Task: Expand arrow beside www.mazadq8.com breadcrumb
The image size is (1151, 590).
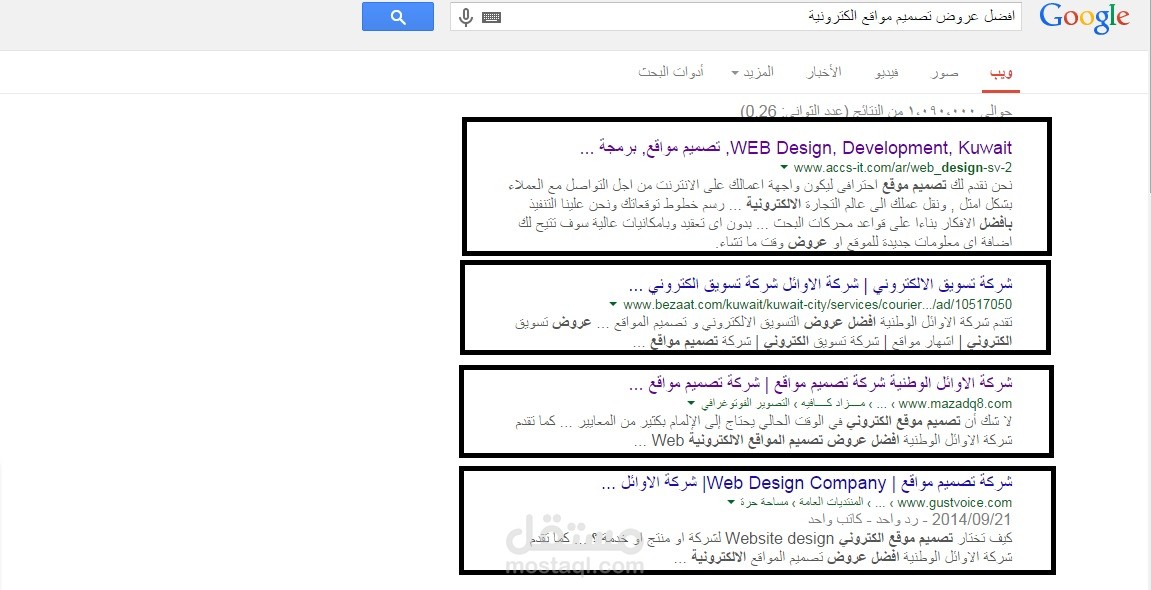Action: [x=690, y=404]
